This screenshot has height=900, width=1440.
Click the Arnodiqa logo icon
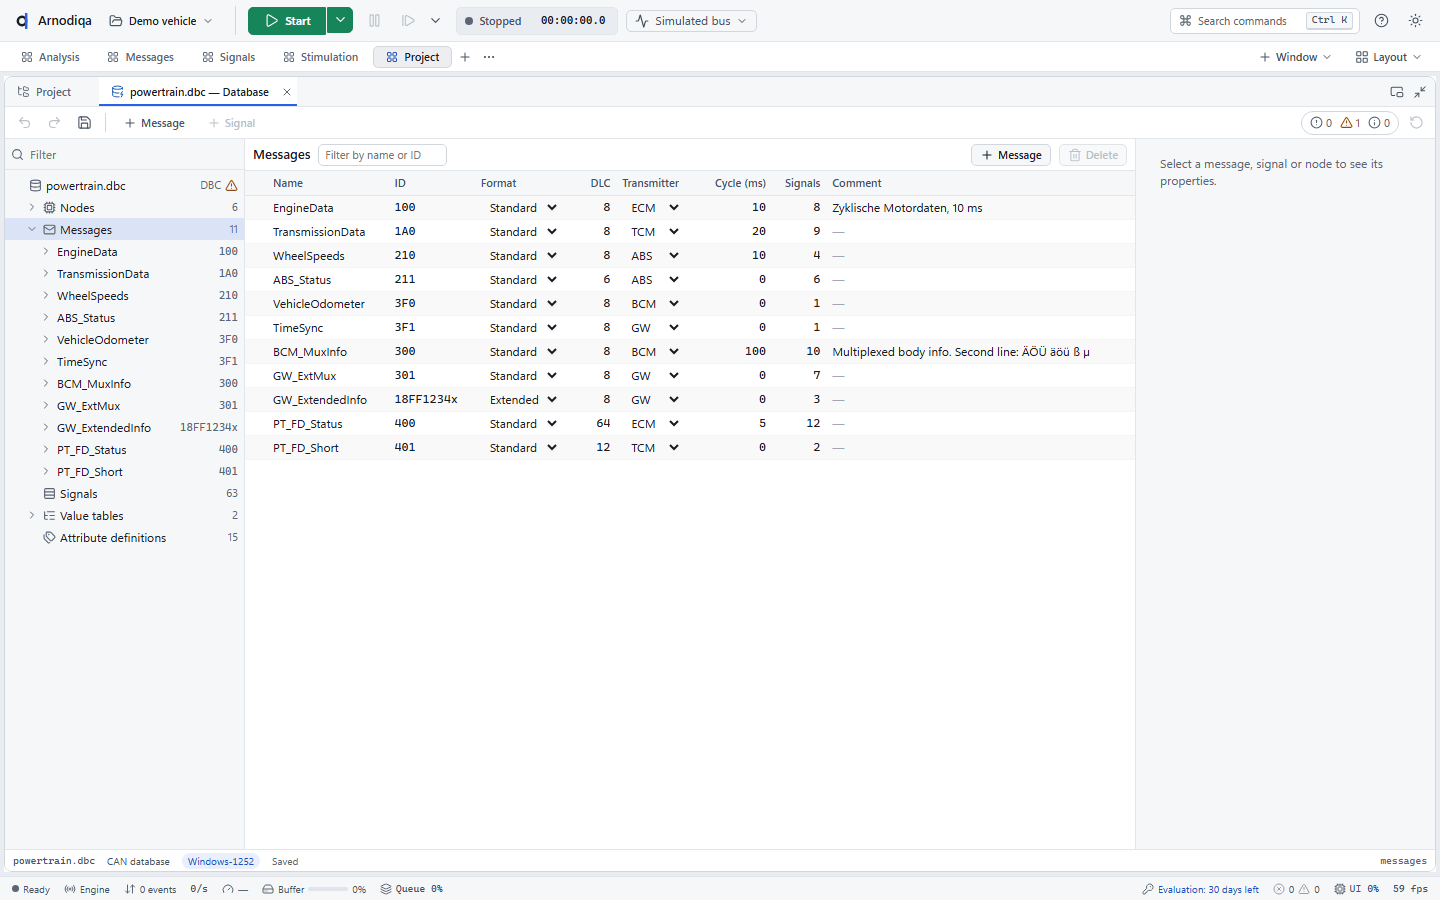click(x=22, y=21)
